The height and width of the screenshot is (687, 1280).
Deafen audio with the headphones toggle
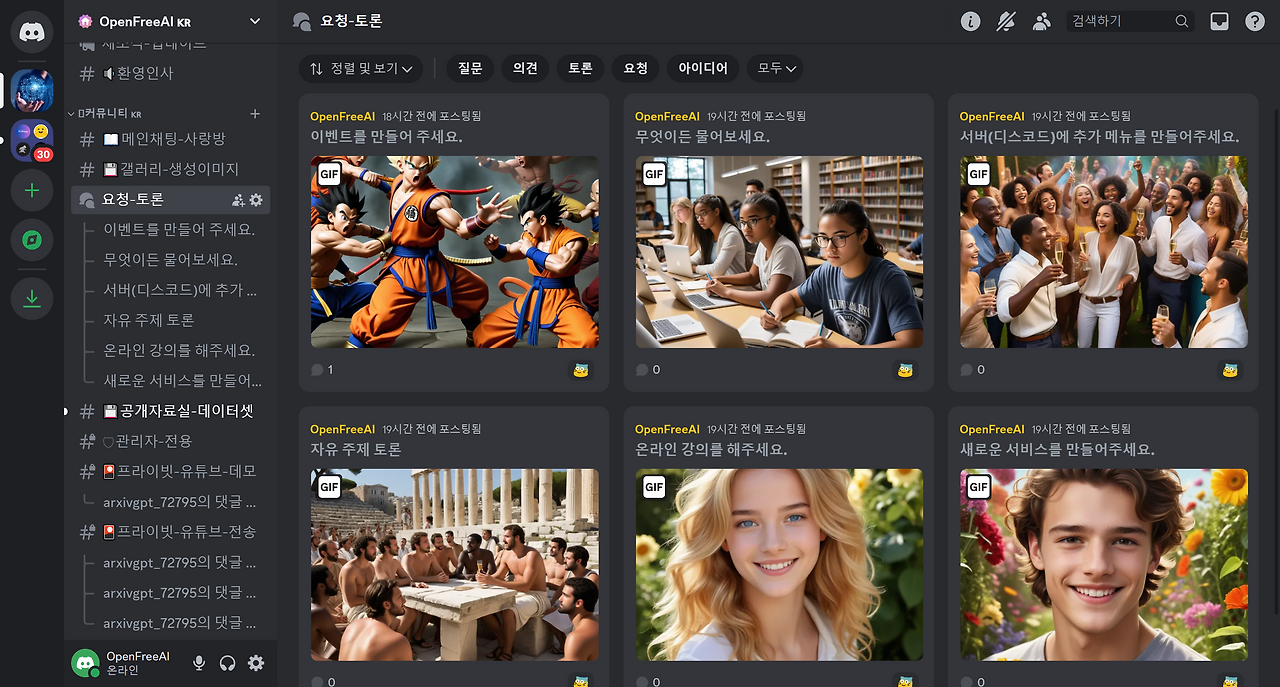pos(227,662)
